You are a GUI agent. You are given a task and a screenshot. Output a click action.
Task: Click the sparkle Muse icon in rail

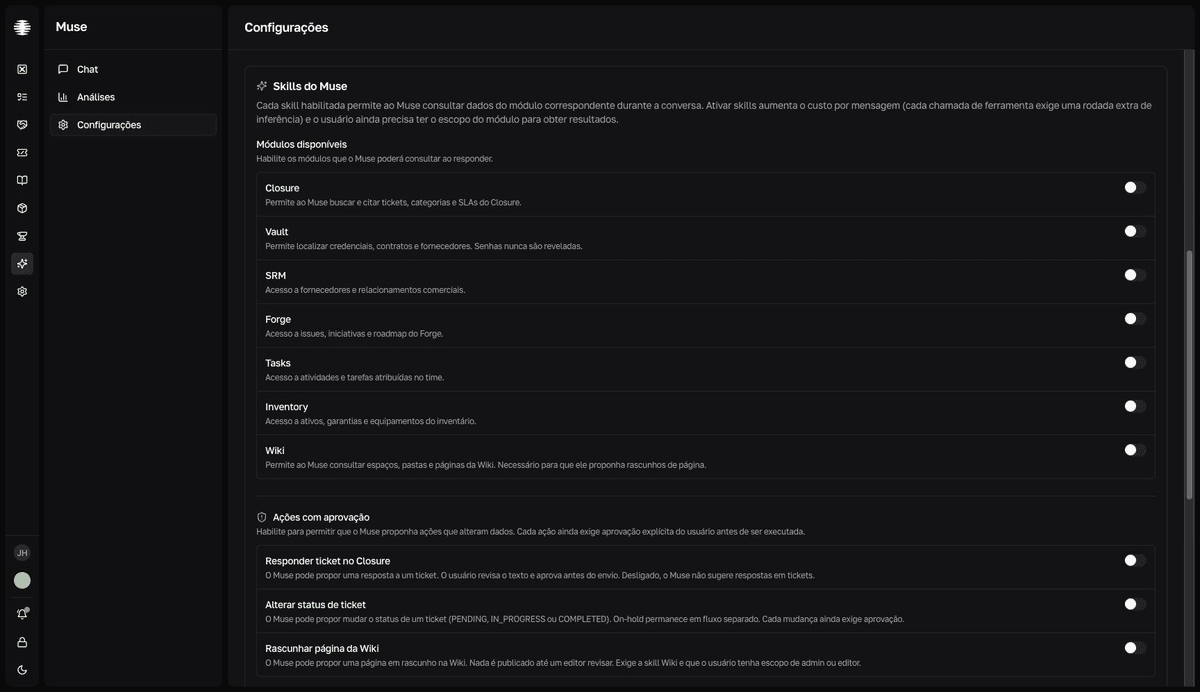pos(22,264)
